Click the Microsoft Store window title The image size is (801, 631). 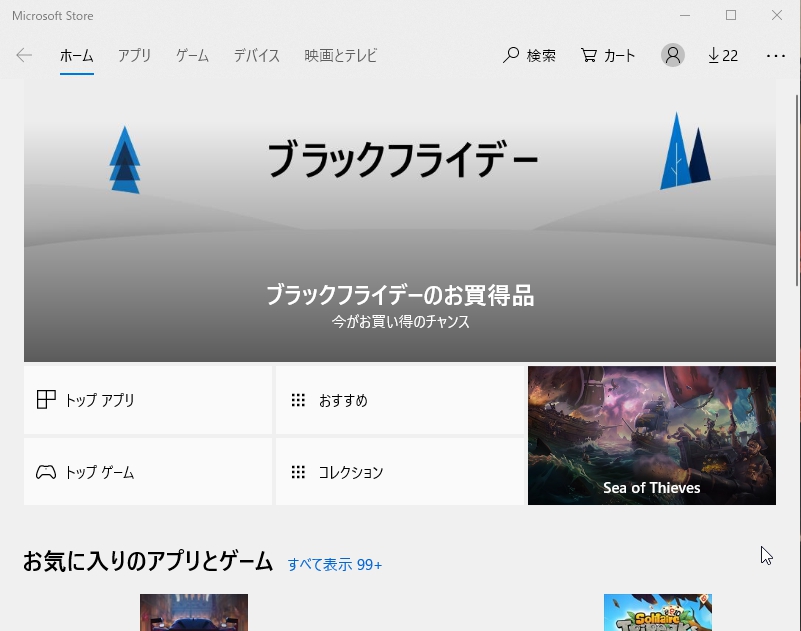click(x=53, y=16)
